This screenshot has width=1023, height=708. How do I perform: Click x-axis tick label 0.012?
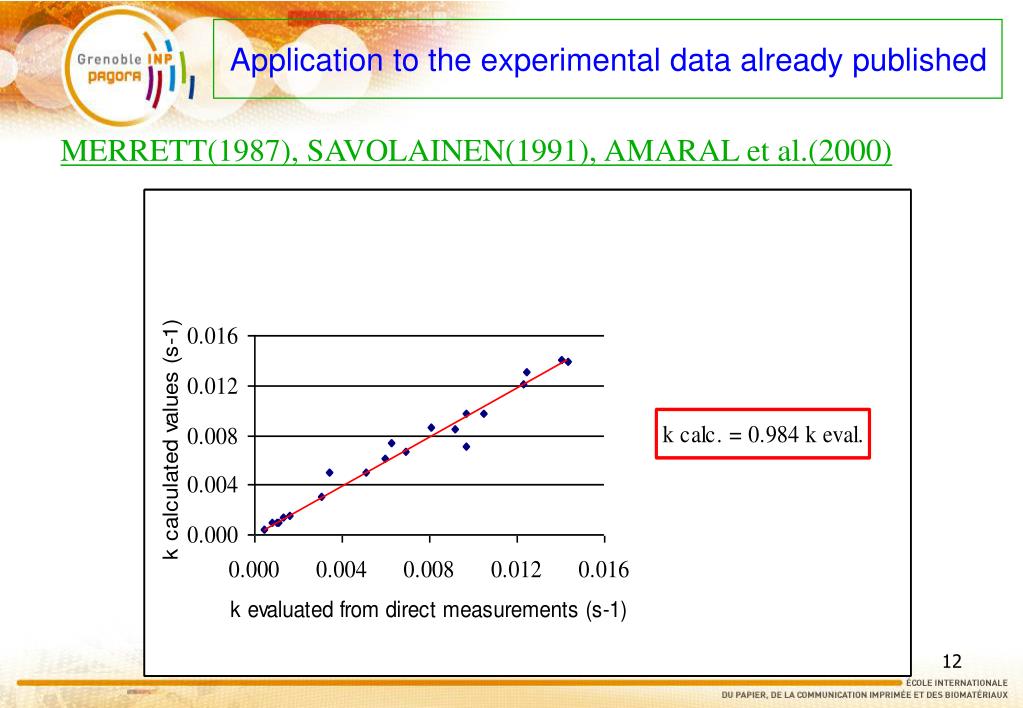[516, 570]
